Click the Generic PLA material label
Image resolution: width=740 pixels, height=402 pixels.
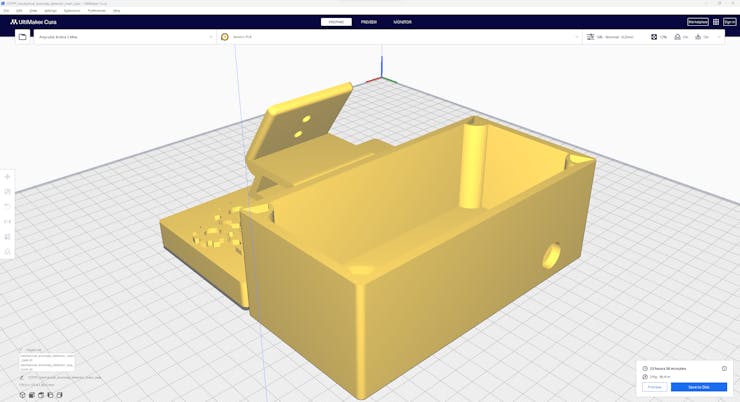(x=242, y=37)
